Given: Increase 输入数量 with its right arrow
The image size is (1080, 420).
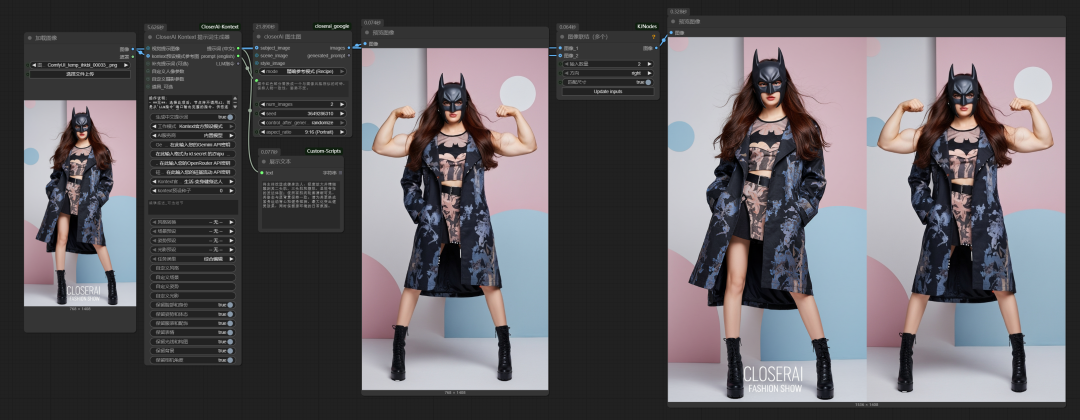Looking at the screenshot, I should pyautogui.click(x=651, y=64).
